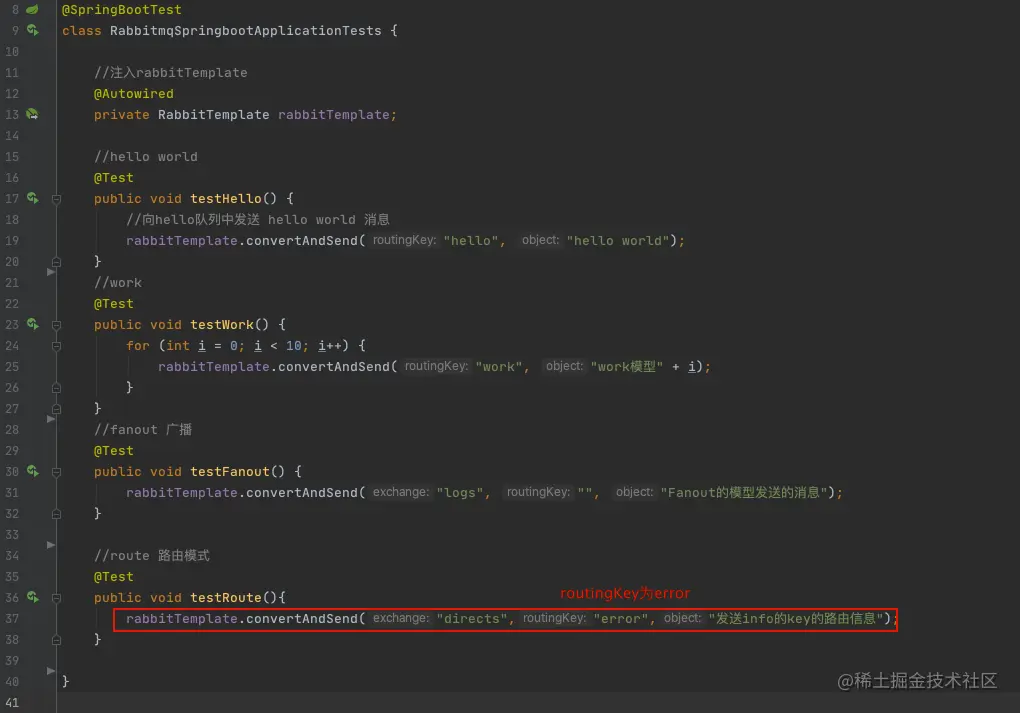This screenshot has width=1020, height=713.
Task: Click the //work comment
Action: (x=118, y=282)
